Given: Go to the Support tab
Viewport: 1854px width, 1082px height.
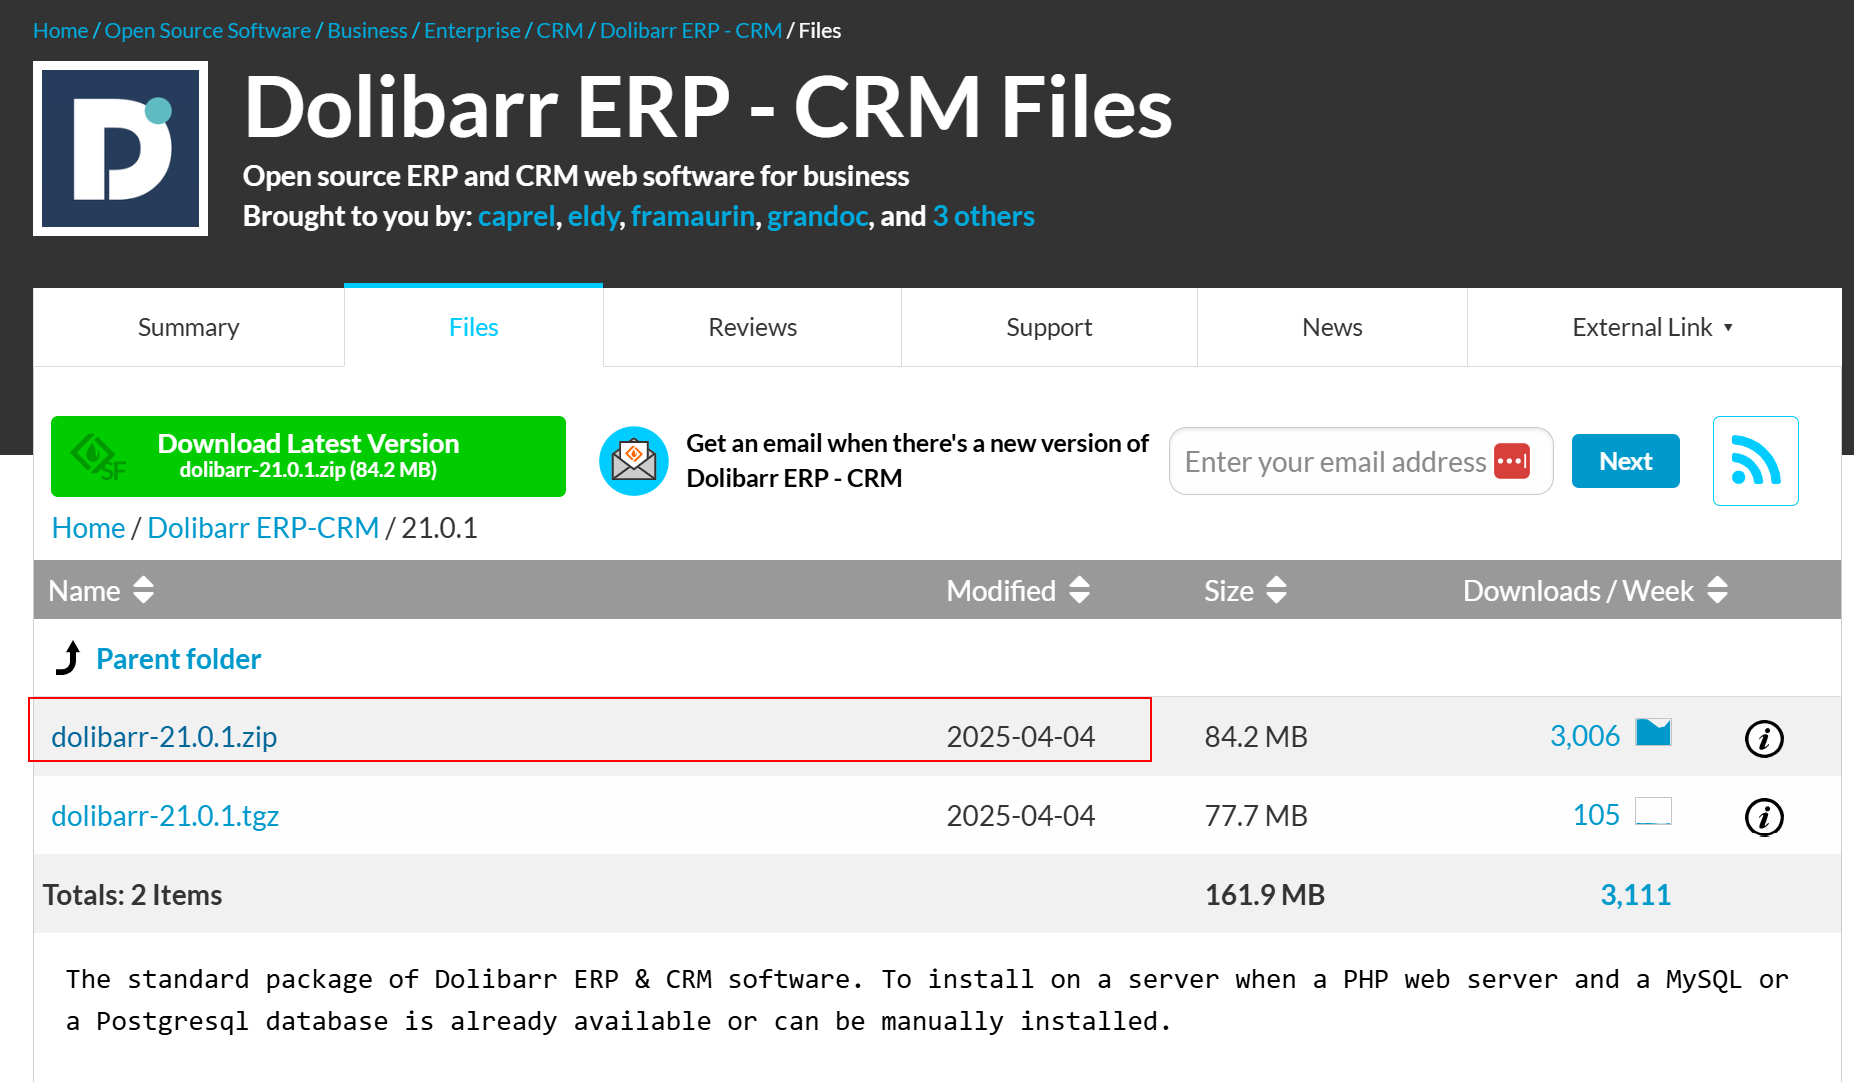Looking at the screenshot, I should pyautogui.click(x=1049, y=327).
